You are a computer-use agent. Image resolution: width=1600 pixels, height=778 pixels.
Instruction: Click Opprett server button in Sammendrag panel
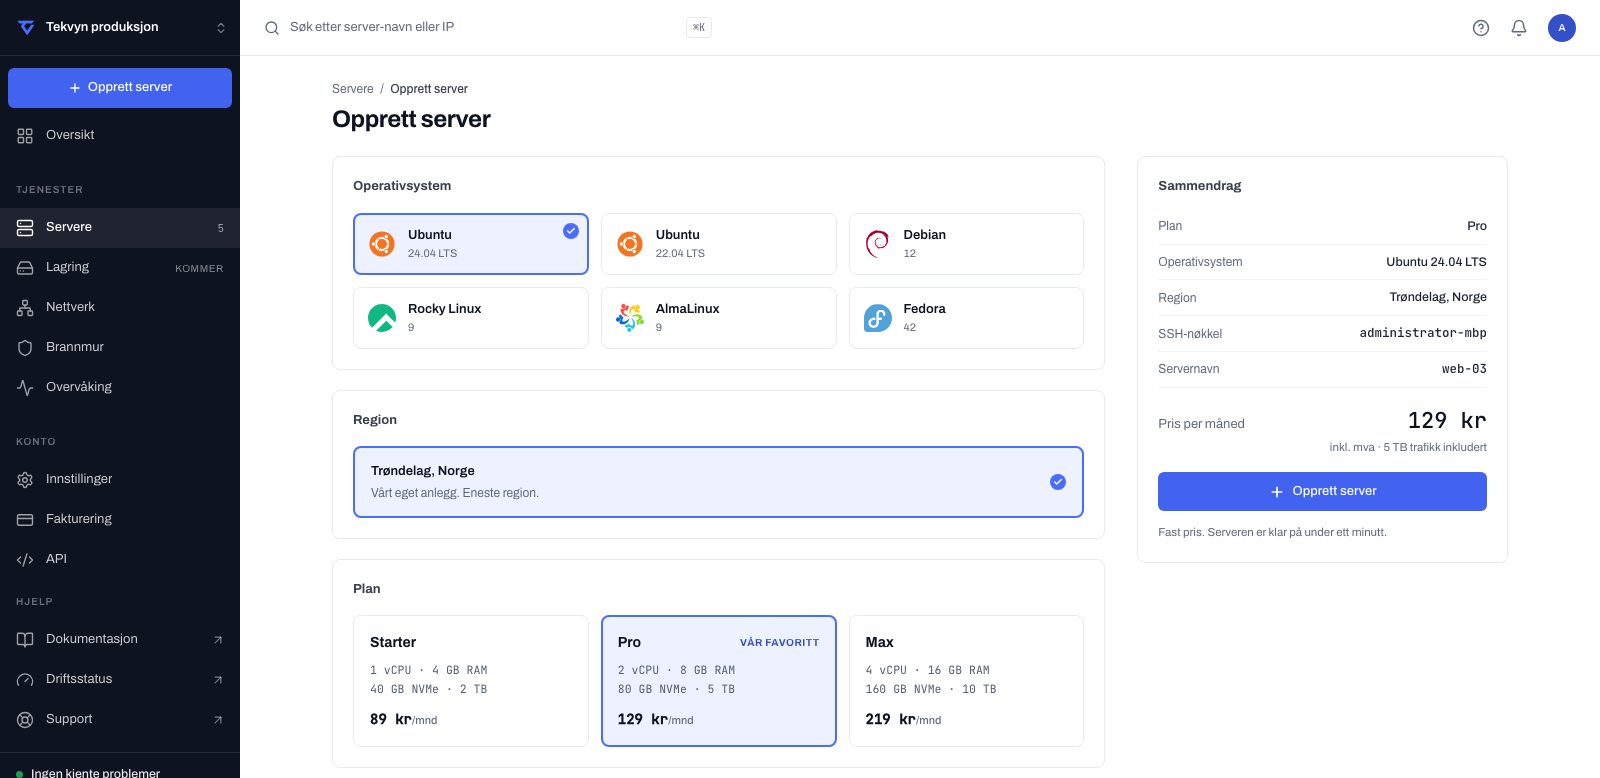coord(1322,492)
